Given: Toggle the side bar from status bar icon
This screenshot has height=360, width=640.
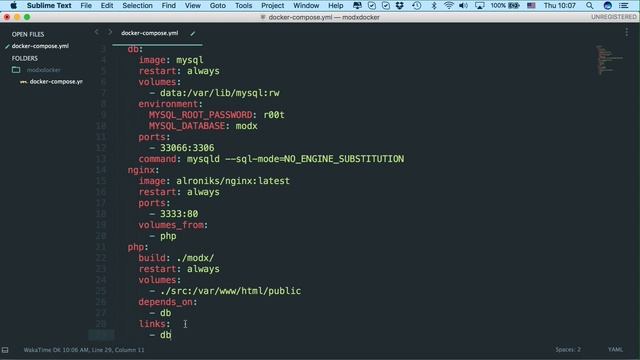Looking at the screenshot, I should (5, 350).
